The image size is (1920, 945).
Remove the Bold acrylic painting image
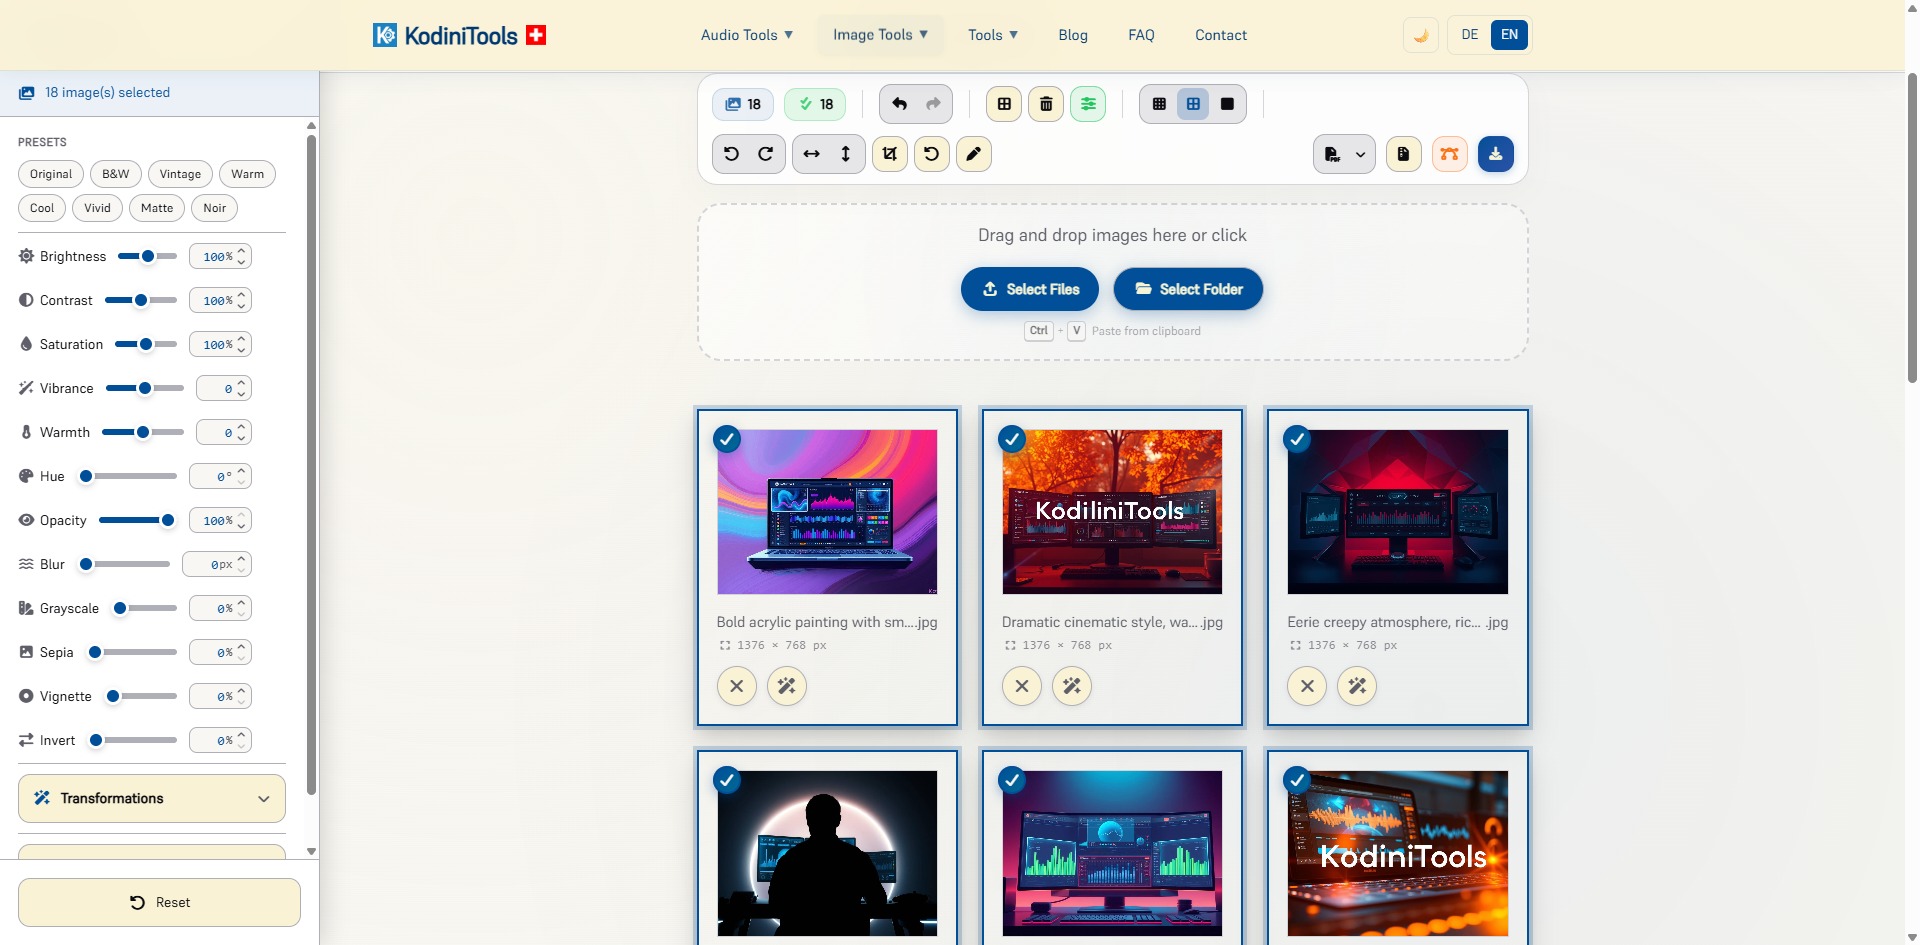(x=737, y=686)
